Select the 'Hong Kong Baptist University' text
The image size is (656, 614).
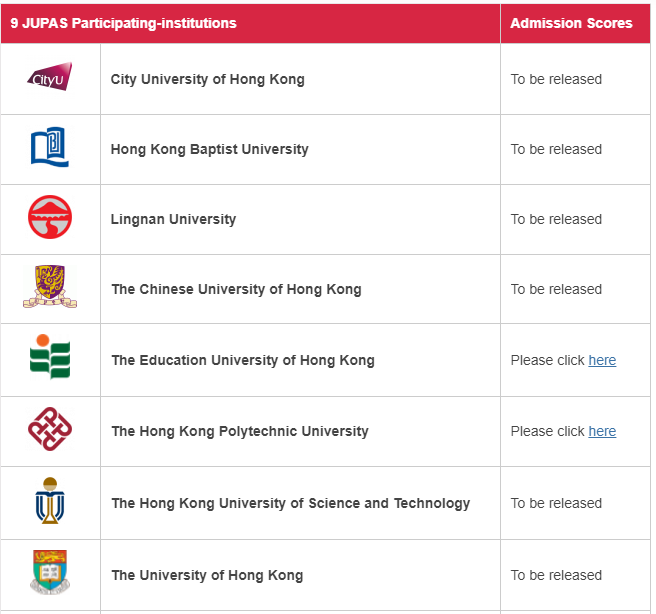[209, 149]
